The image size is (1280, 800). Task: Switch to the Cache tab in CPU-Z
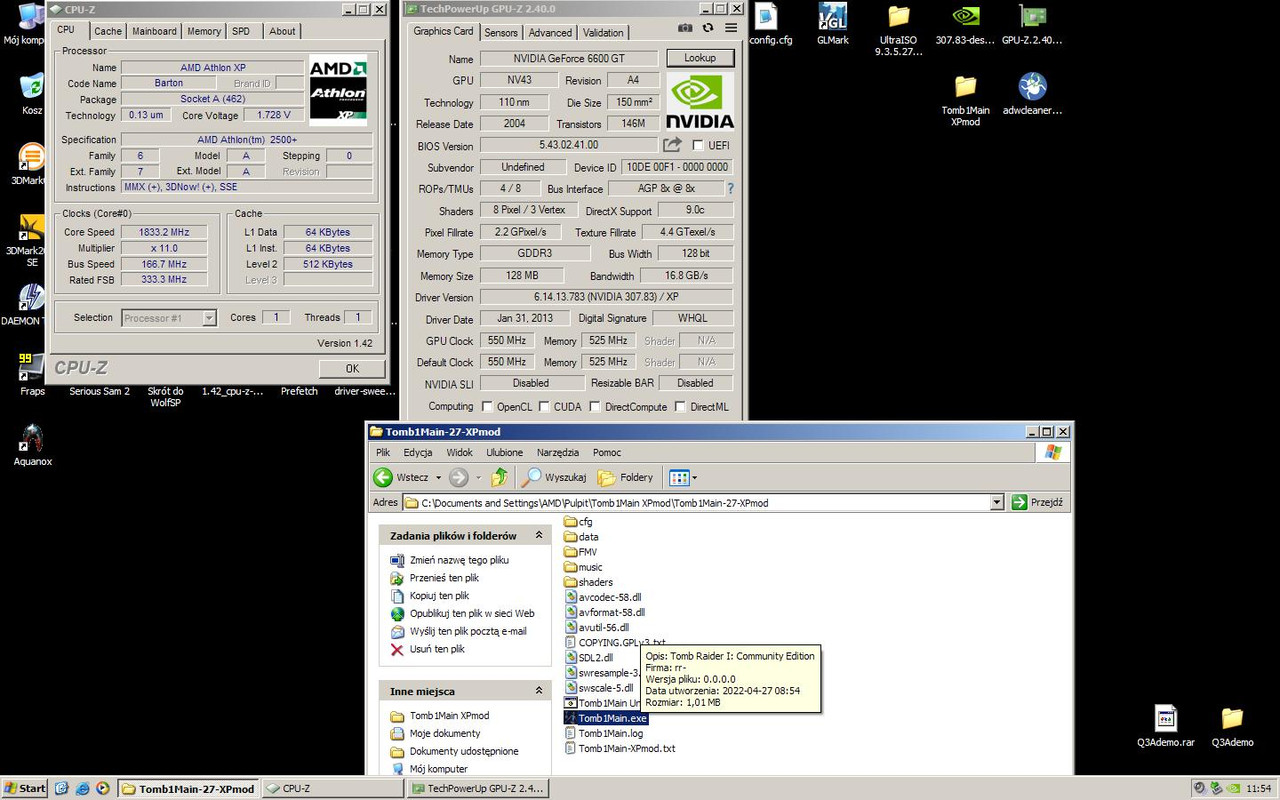click(x=108, y=31)
